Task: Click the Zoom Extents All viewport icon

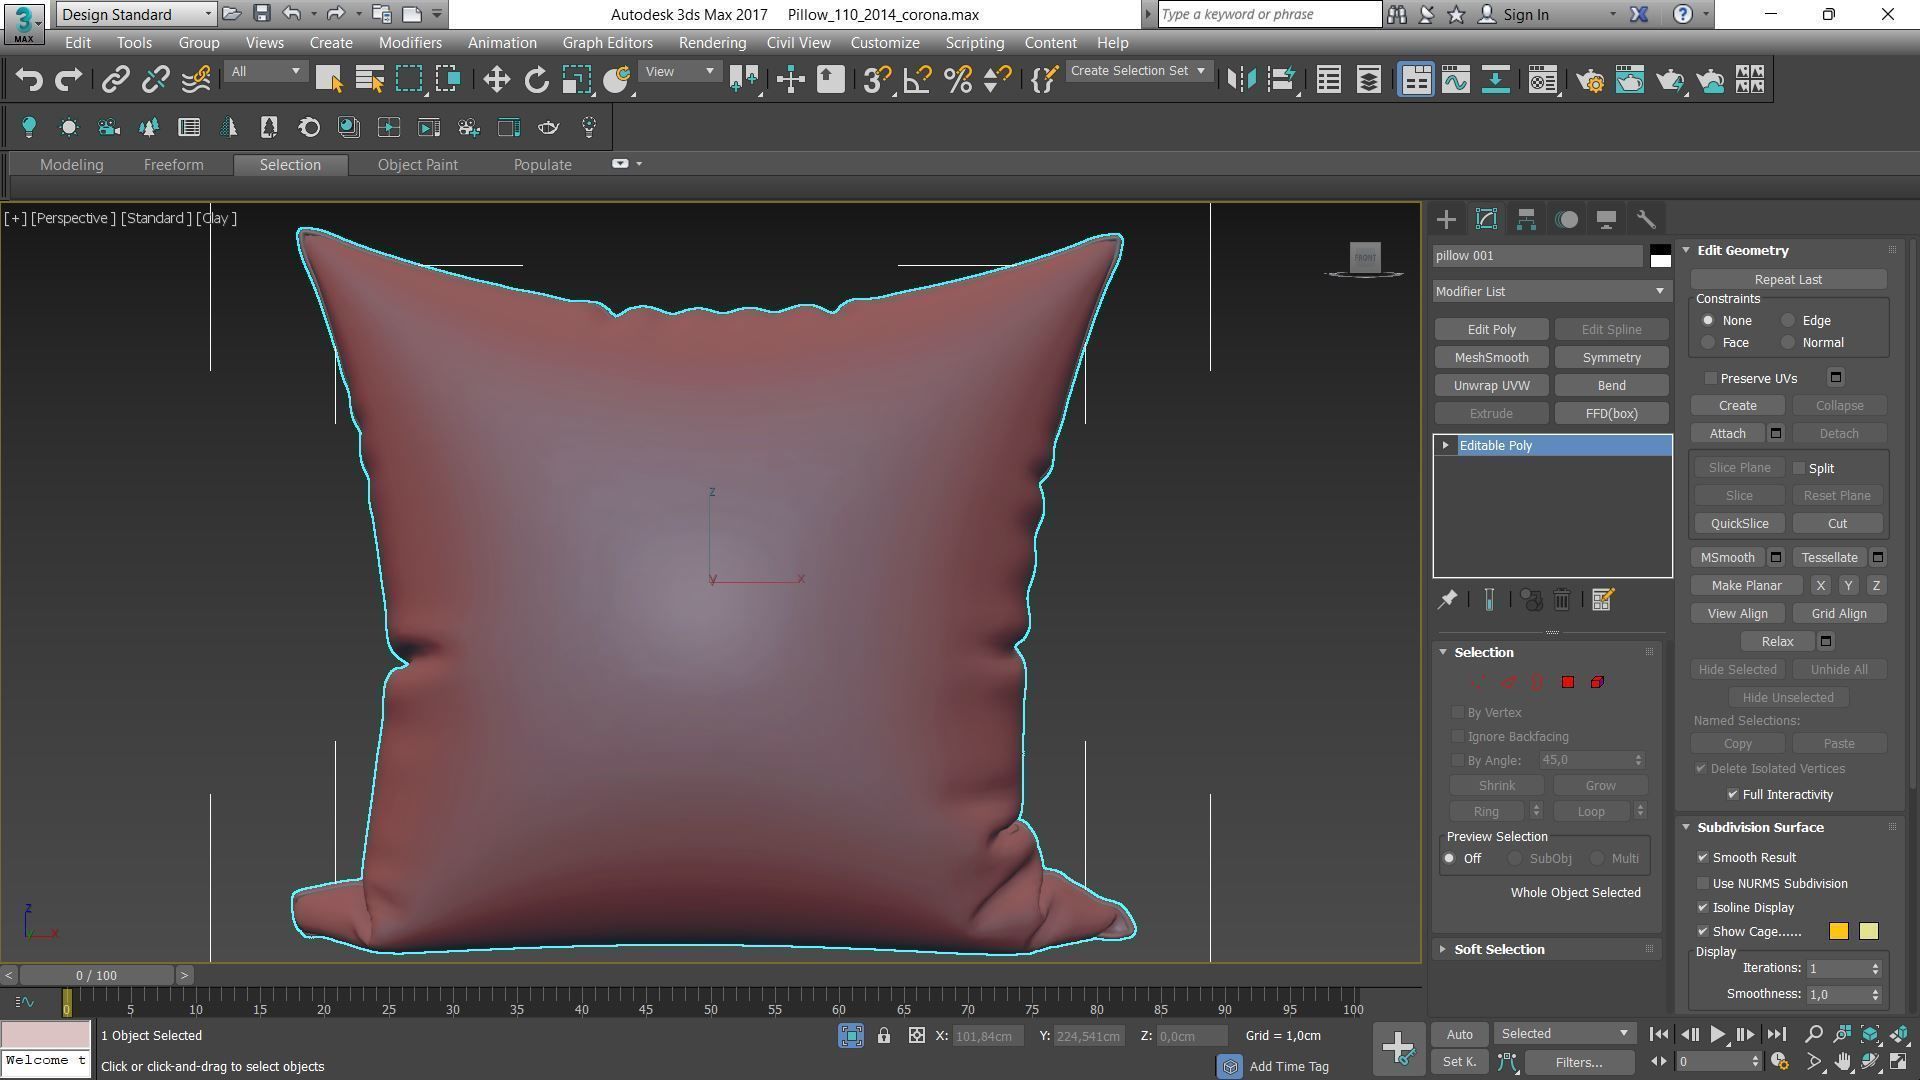Action: coord(1899,1034)
